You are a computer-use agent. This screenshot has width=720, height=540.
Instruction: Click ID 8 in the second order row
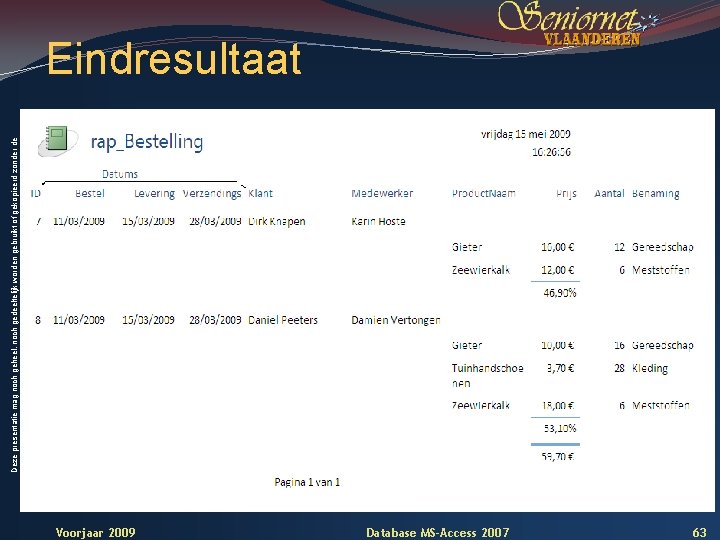coord(38,320)
